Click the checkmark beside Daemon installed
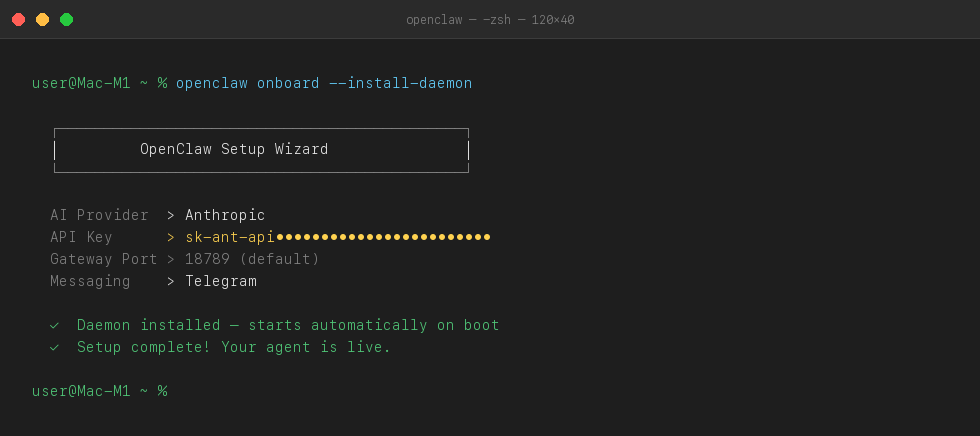980x436 pixels. coord(55,325)
